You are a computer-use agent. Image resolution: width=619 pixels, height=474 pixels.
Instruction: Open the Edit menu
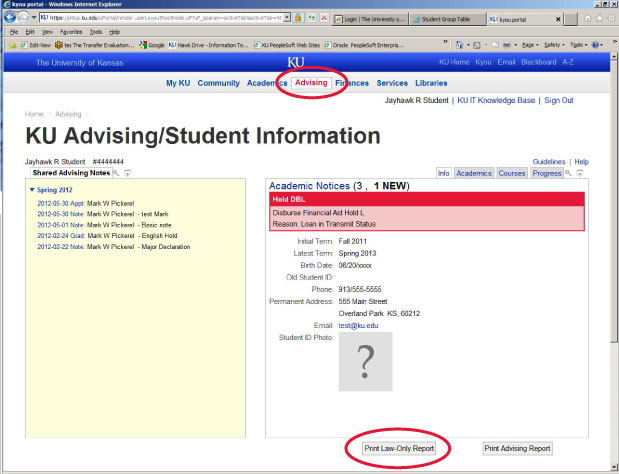(30, 32)
